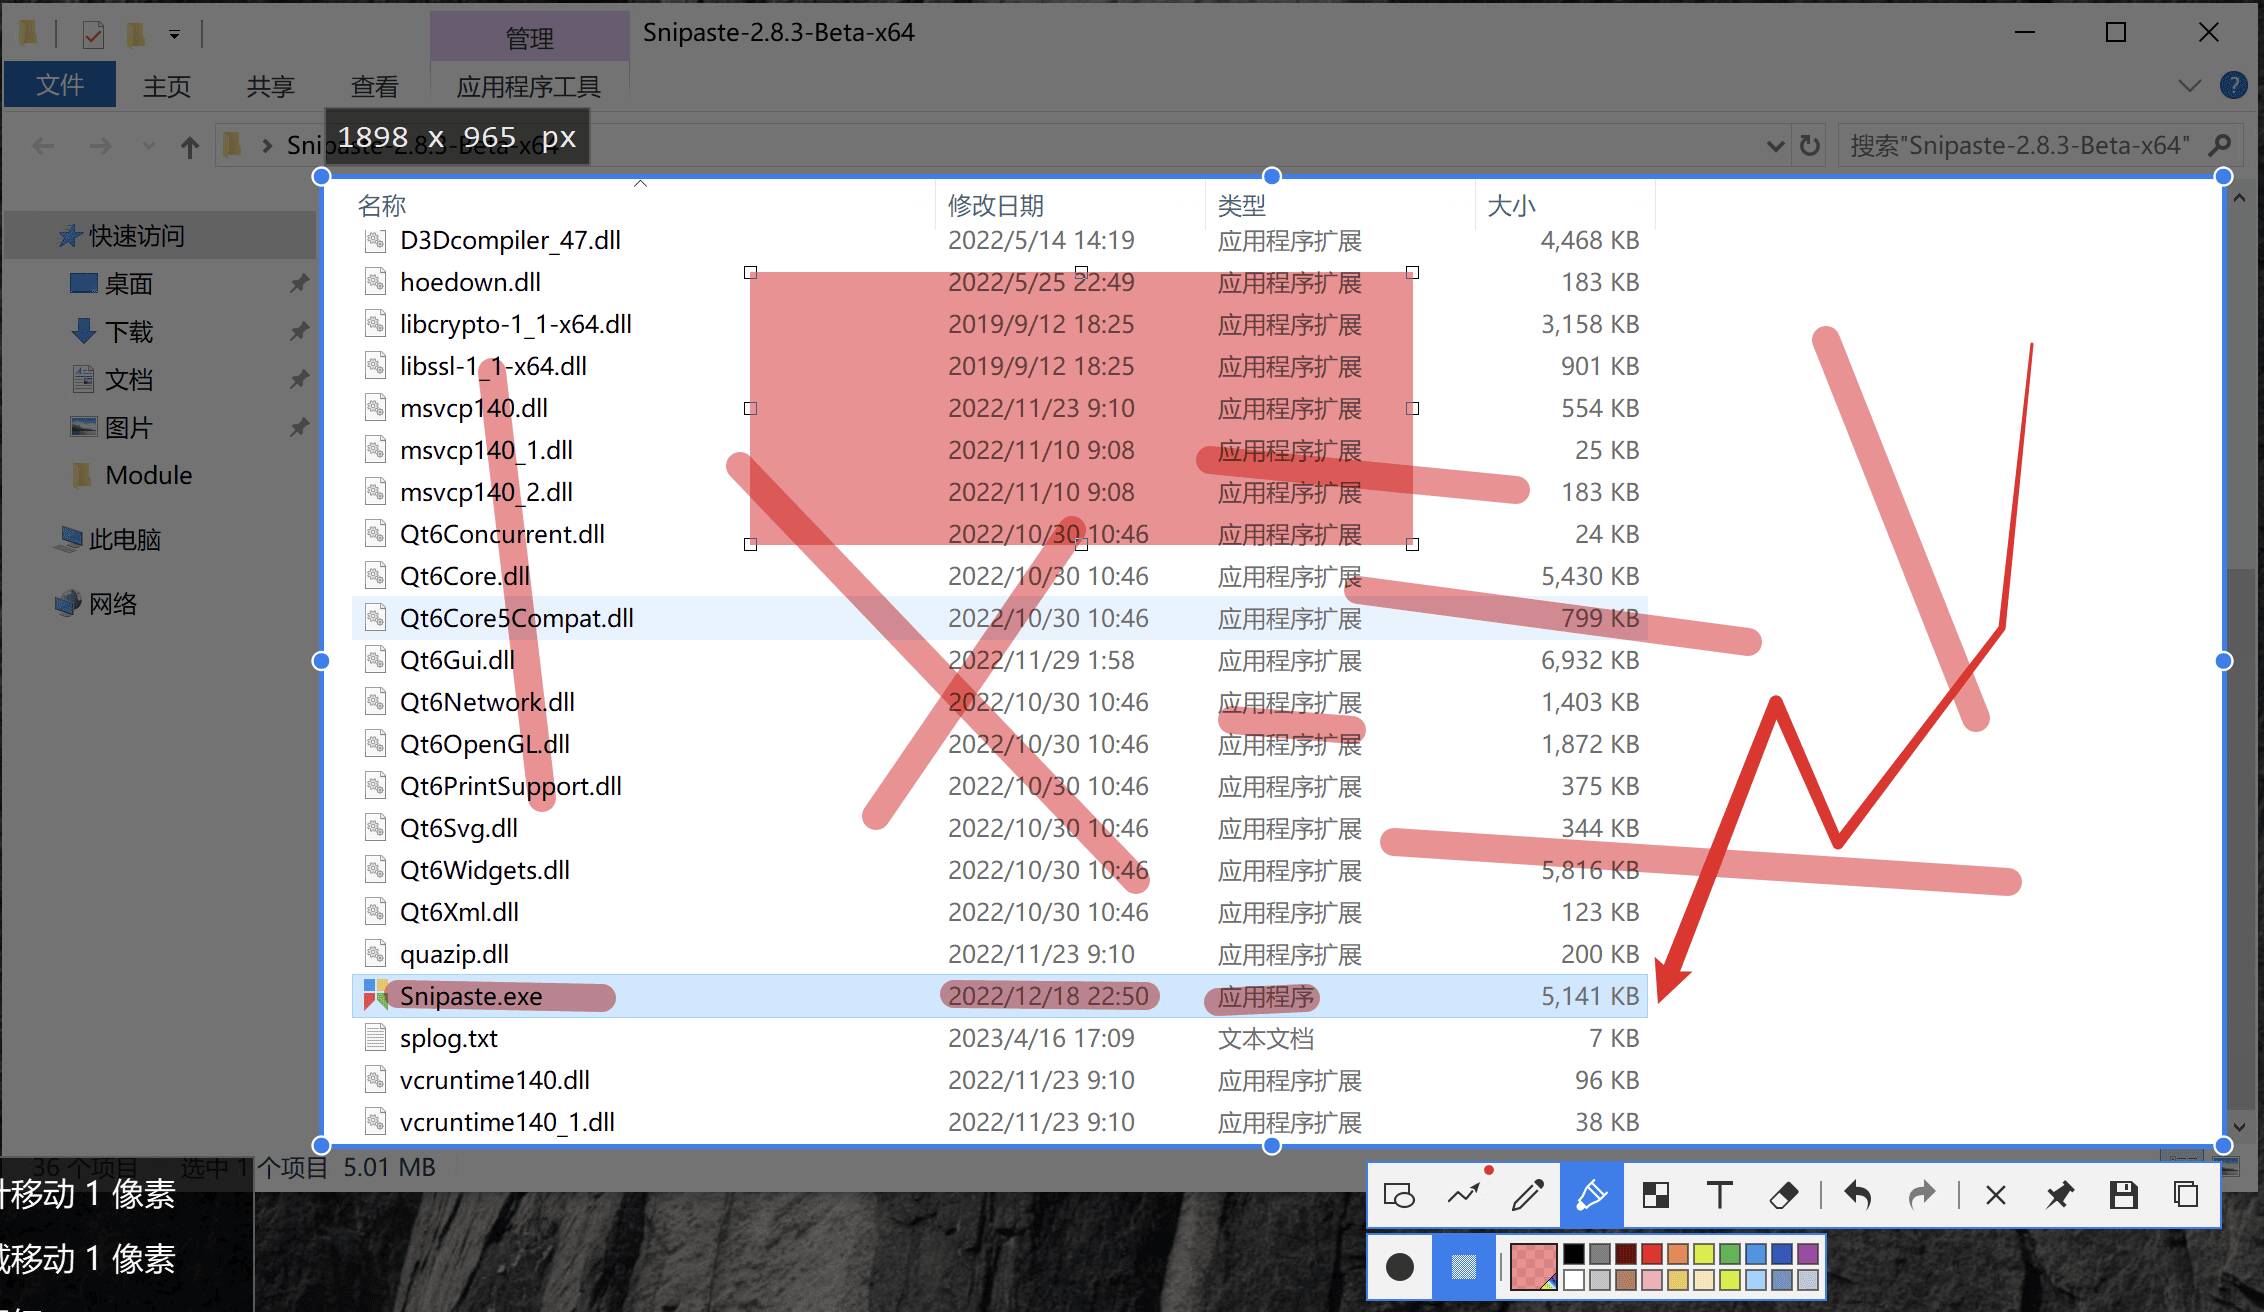Open the 查看 ribbon tab

[374, 87]
